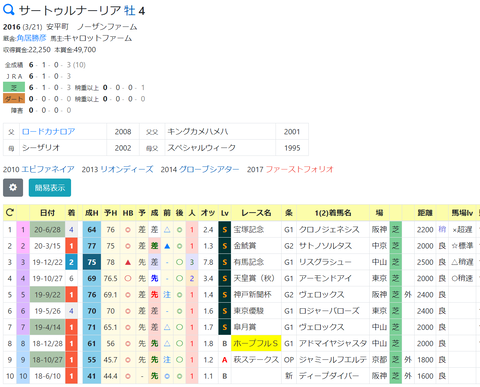Click race name 東京優駿

pyautogui.click(x=249, y=311)
